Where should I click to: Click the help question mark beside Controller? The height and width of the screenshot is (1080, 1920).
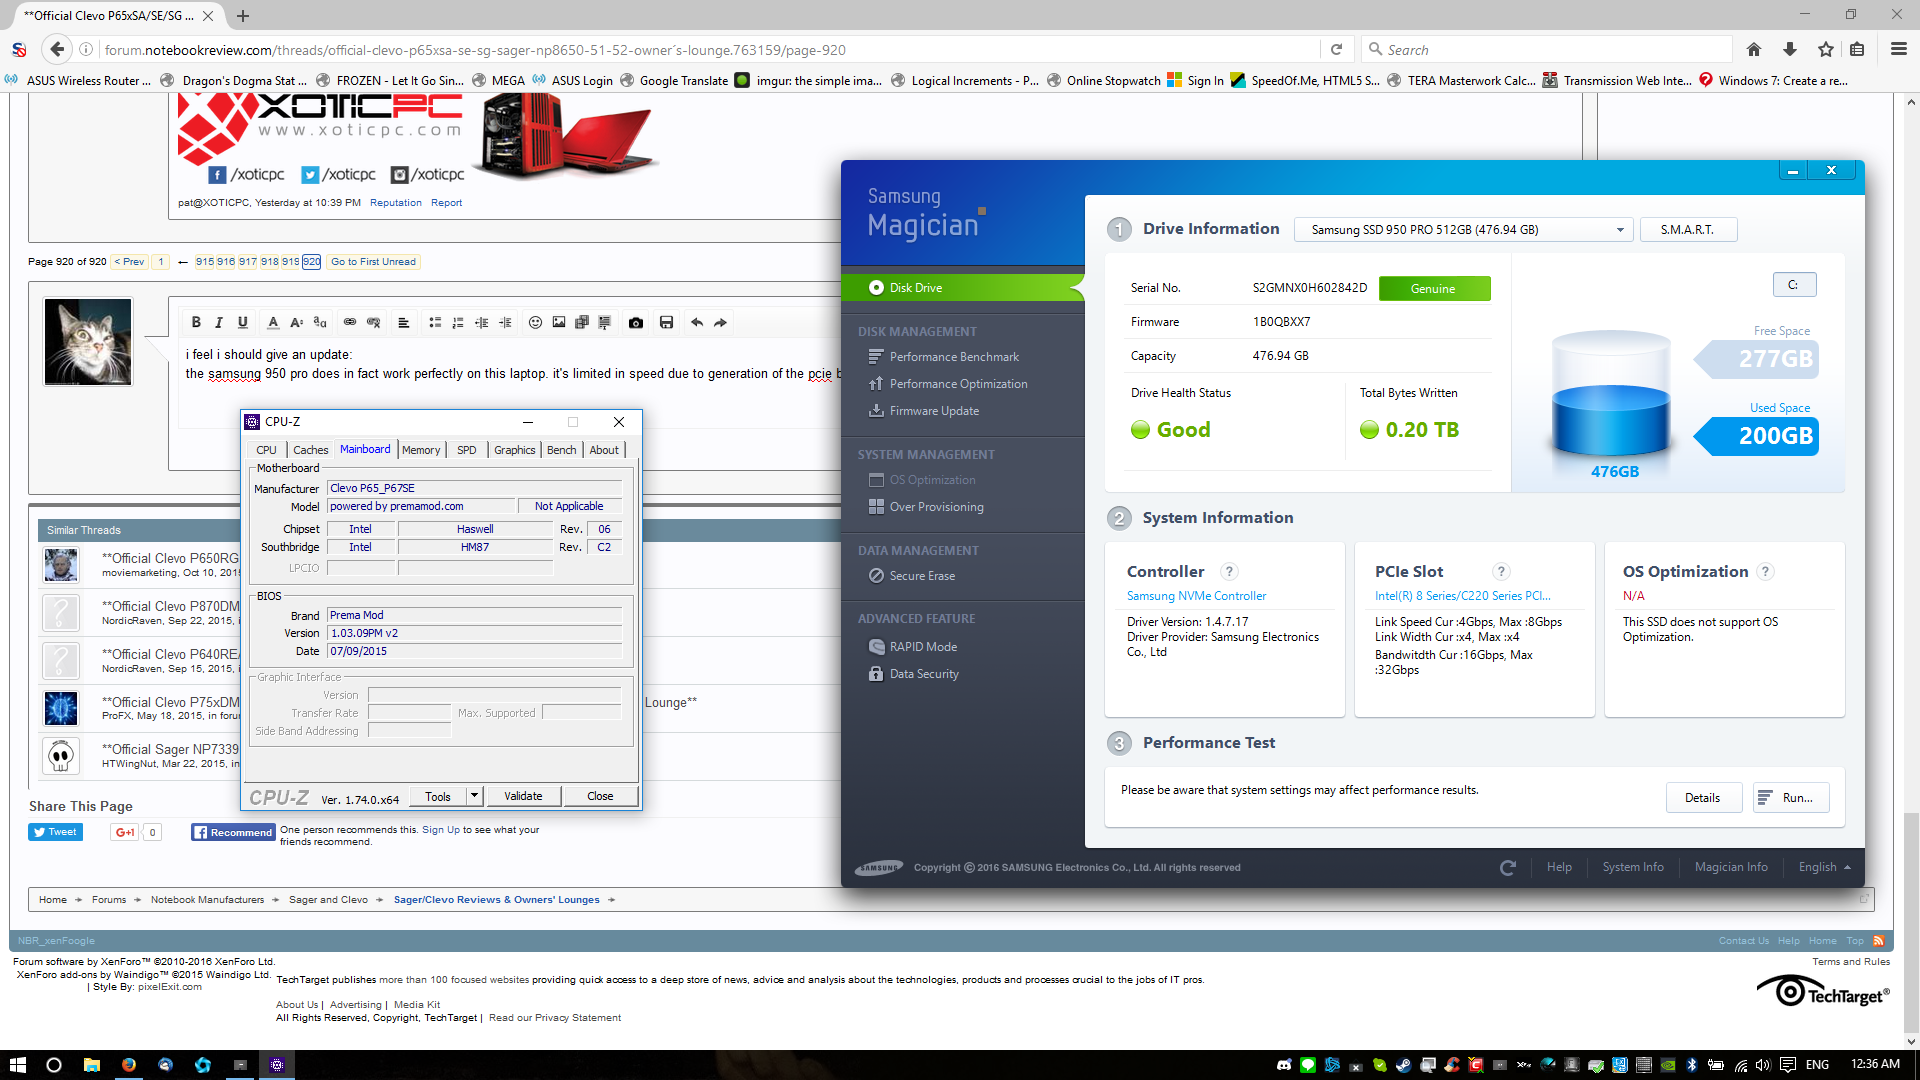point(1229,571)
